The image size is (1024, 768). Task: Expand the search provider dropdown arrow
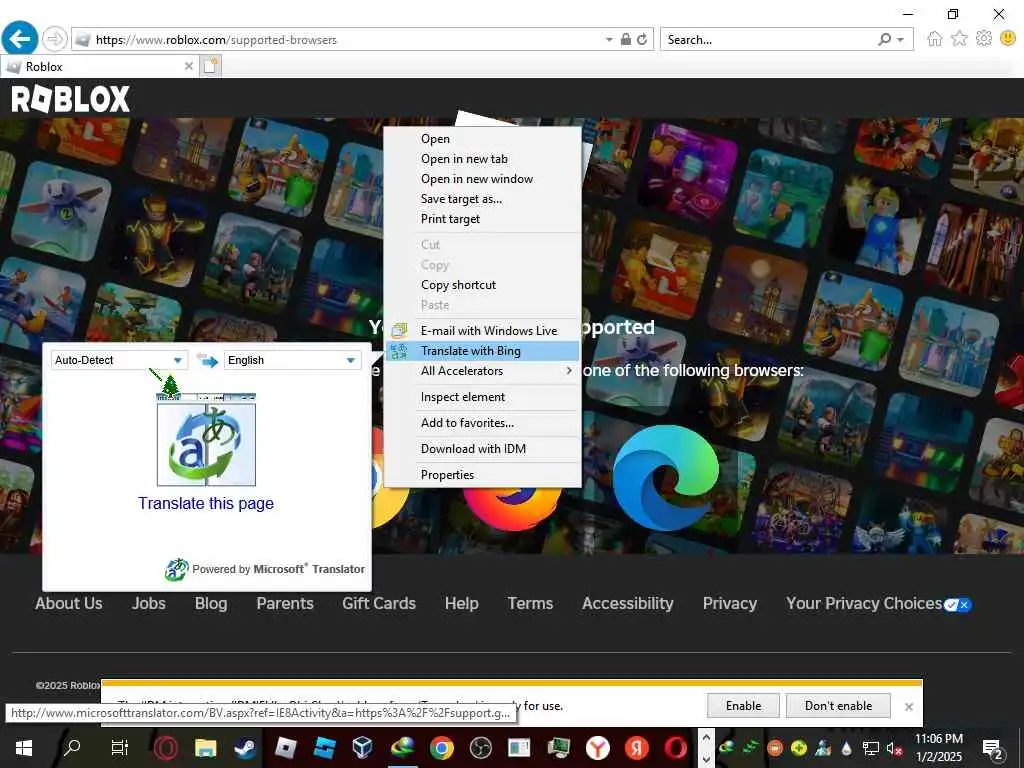tap(901, 40)
